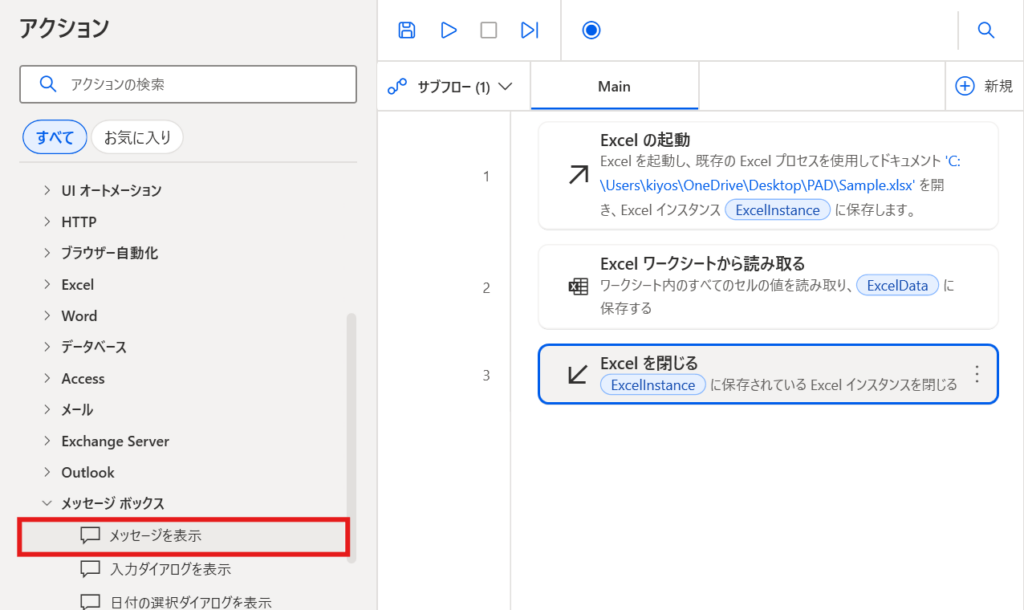Select the Excel ワークシートから読み取る step
Screen dimensions: 1024x610
coord(768,287)
